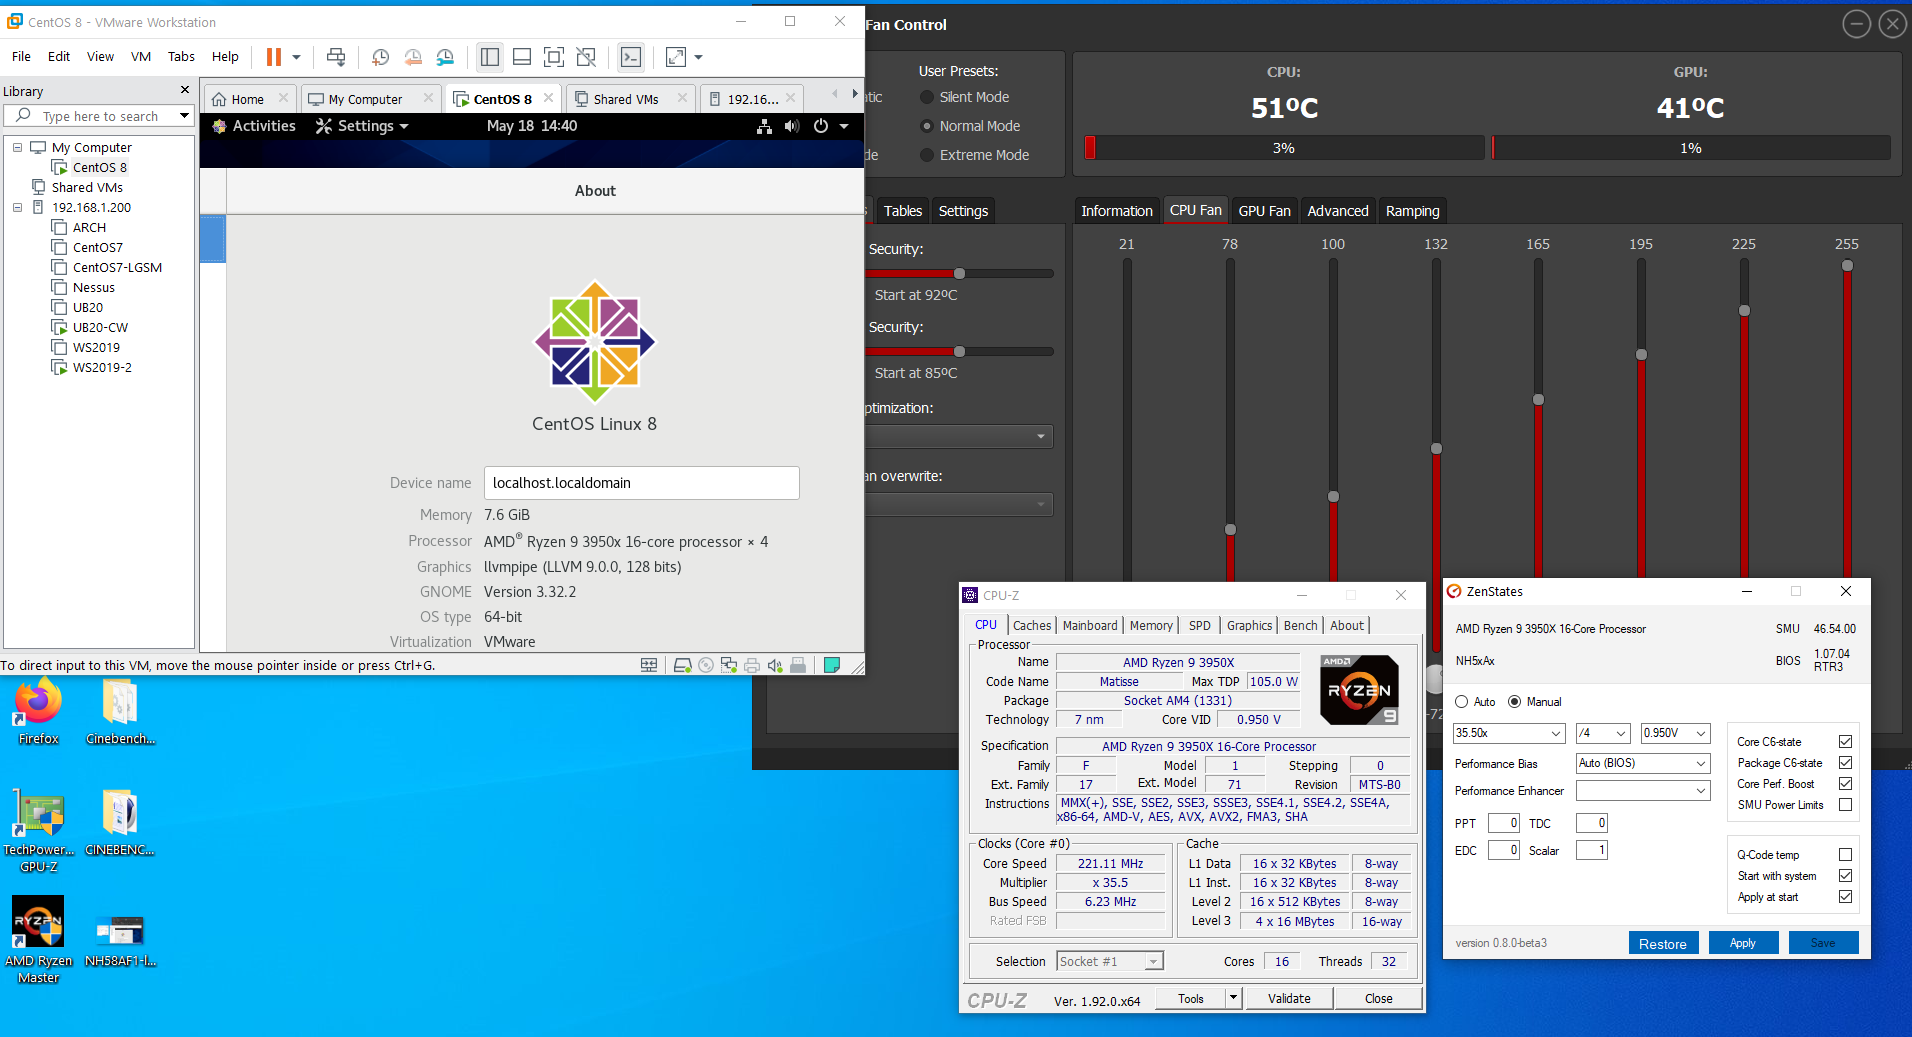1912x1037 pixels.
Task: Open the View menu in VMware
Action: tap(100, 56)
